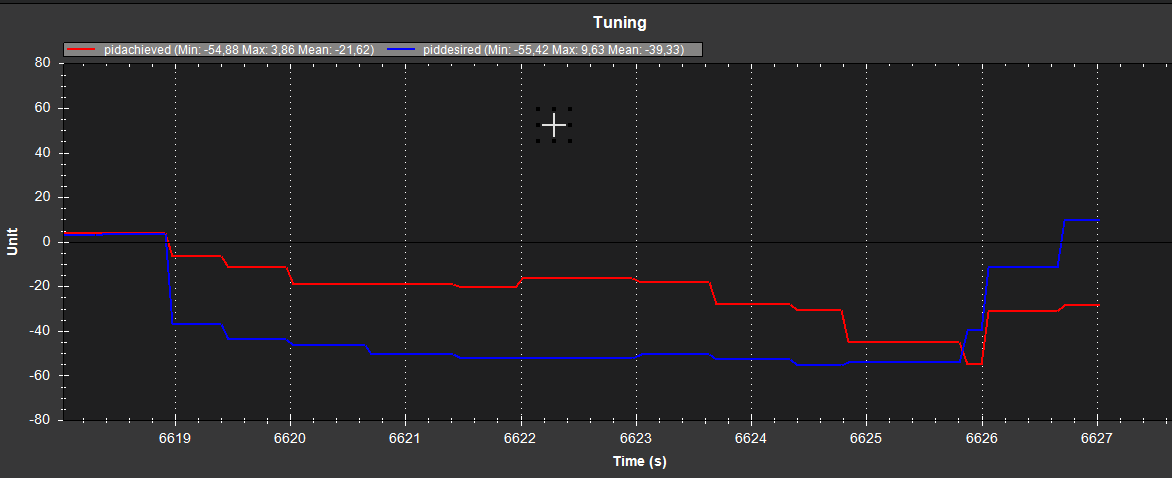Click the 6627 time axis tick label
Image resolution: width=1172 pixels, height=478 pixels.
pos(1097,438)
